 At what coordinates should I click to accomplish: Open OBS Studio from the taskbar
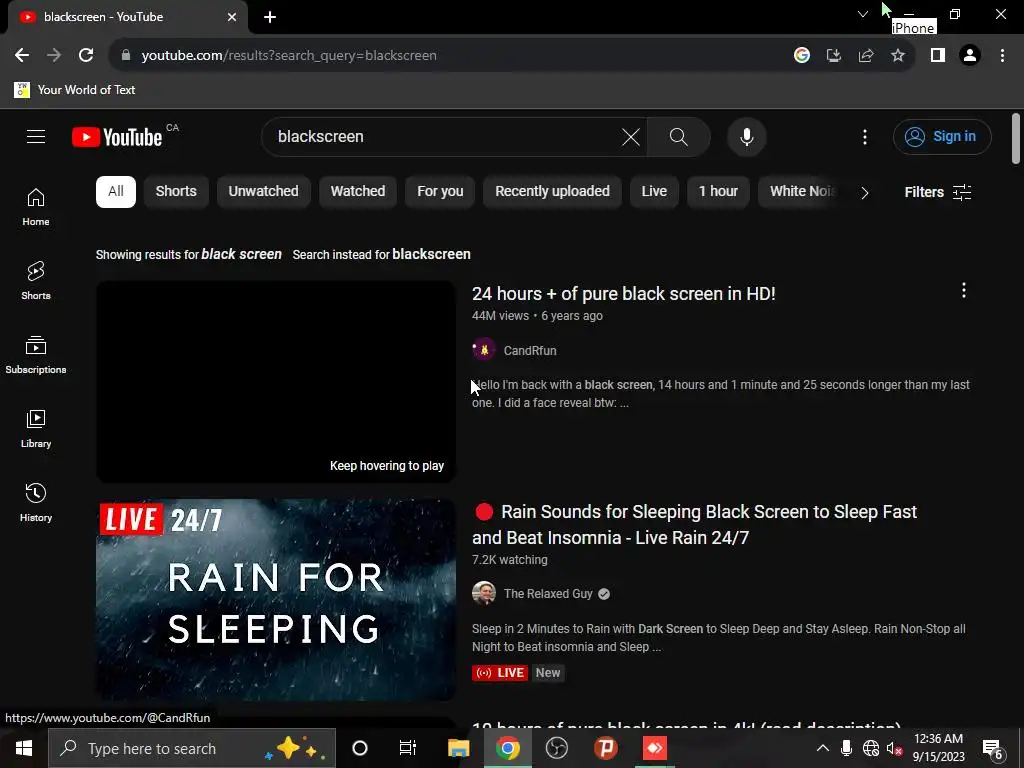tap(556, 748)
